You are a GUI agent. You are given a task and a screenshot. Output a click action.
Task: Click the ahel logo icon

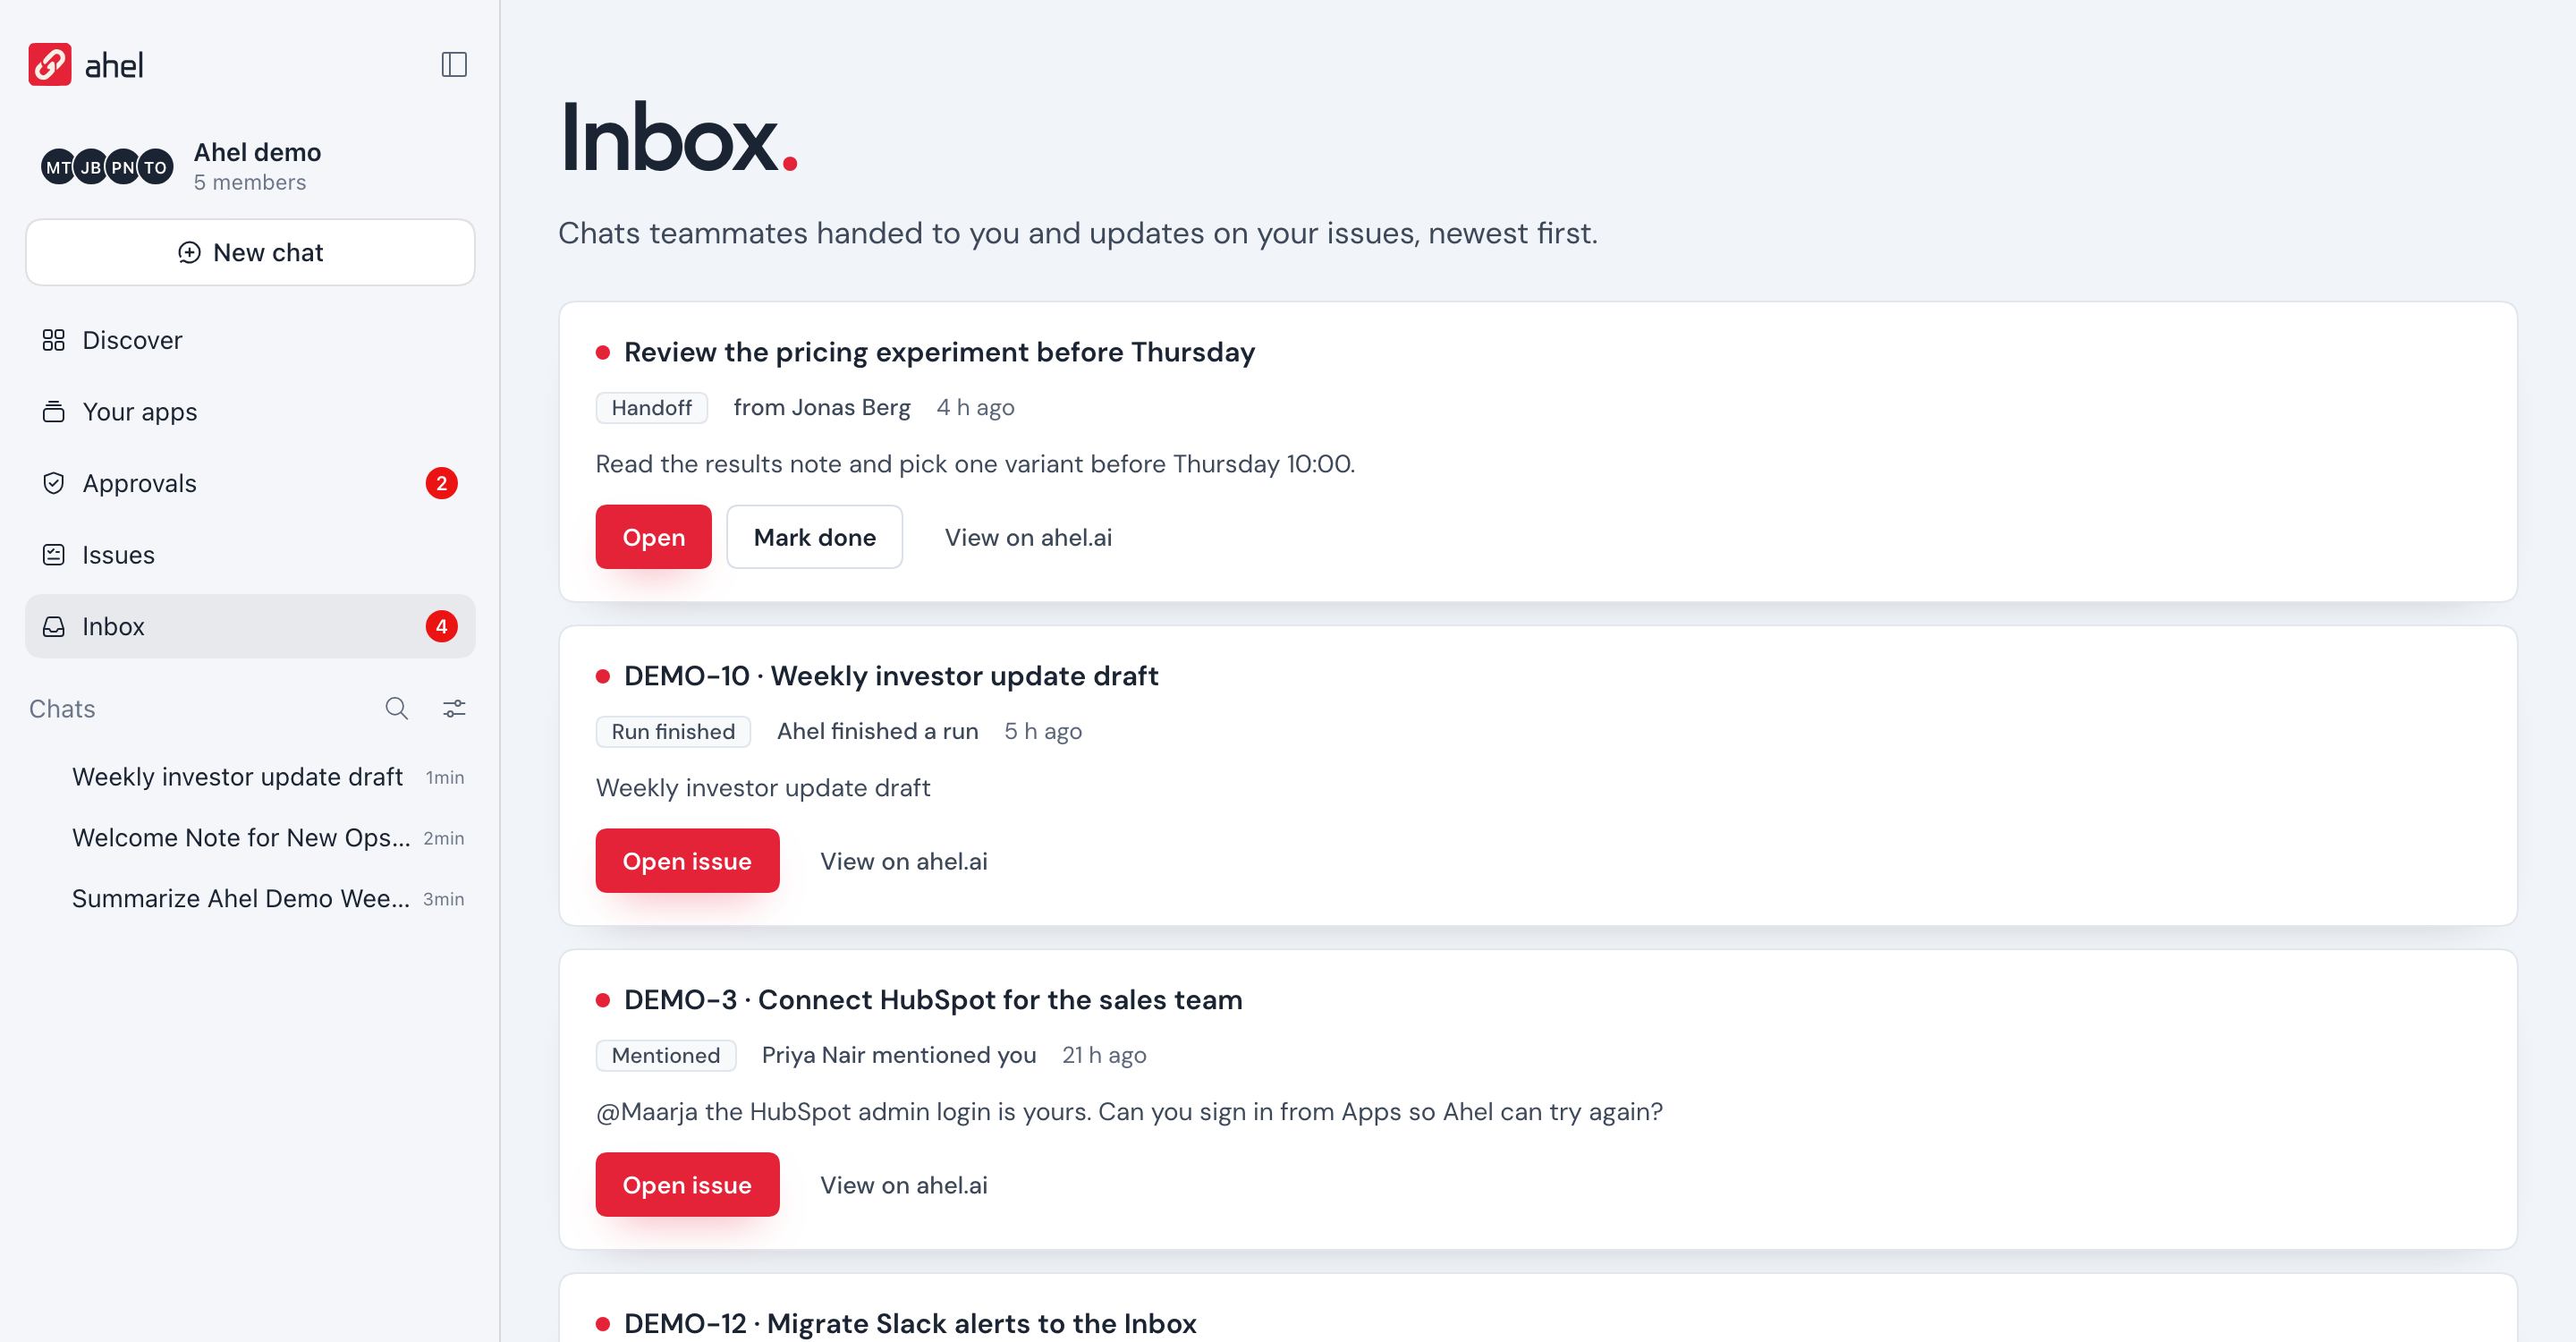(49, 65)
